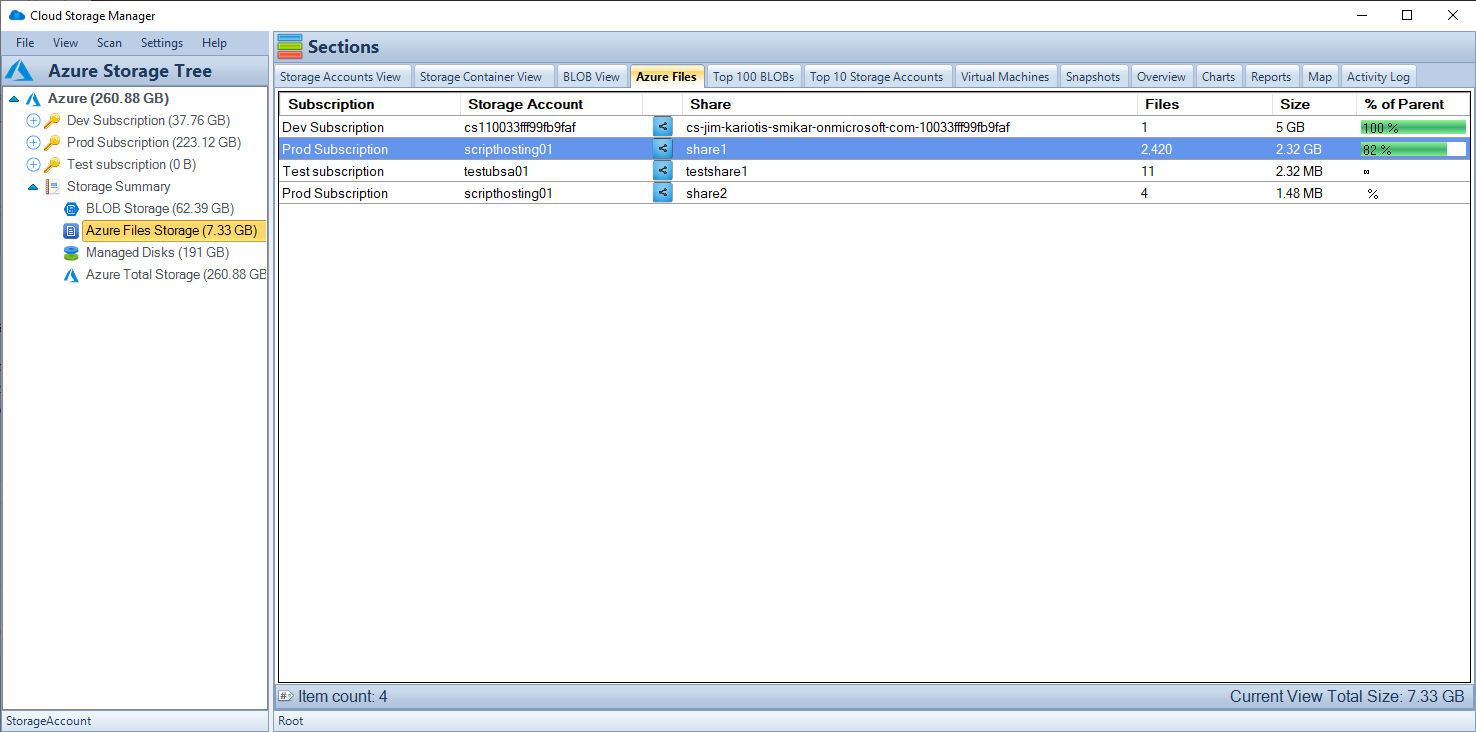This screenshot has height=732, width=1476.
Task: Click the share button on the testshare1 row
Action: (662, 170)
